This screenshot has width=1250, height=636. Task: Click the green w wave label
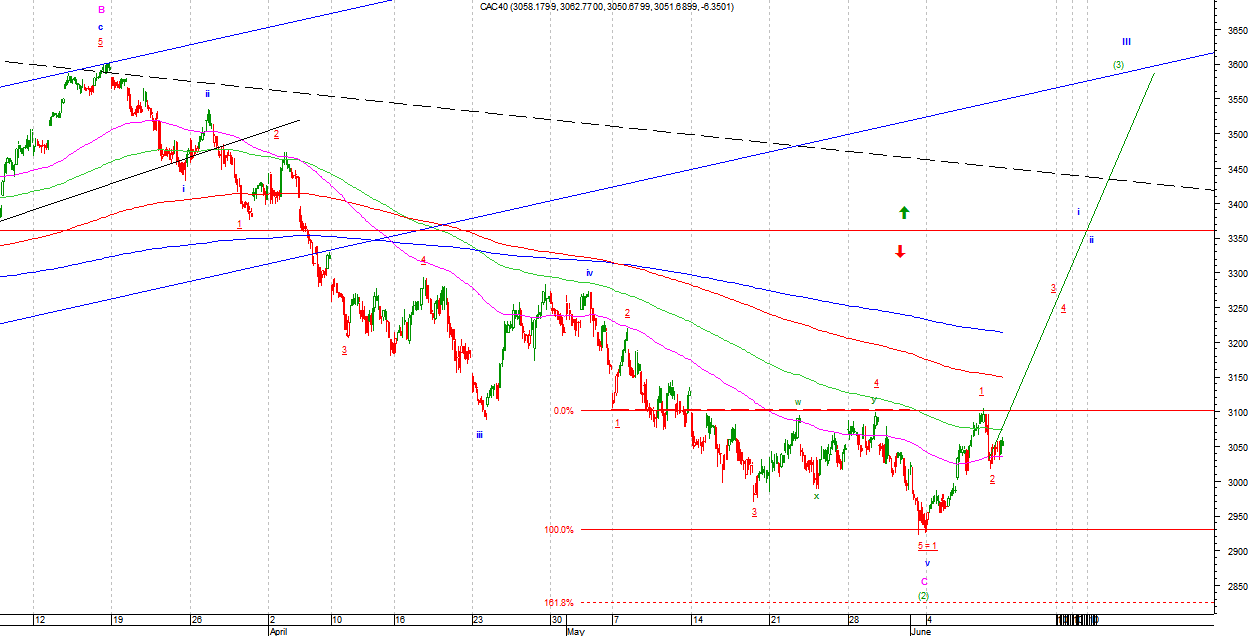(798, 403)
